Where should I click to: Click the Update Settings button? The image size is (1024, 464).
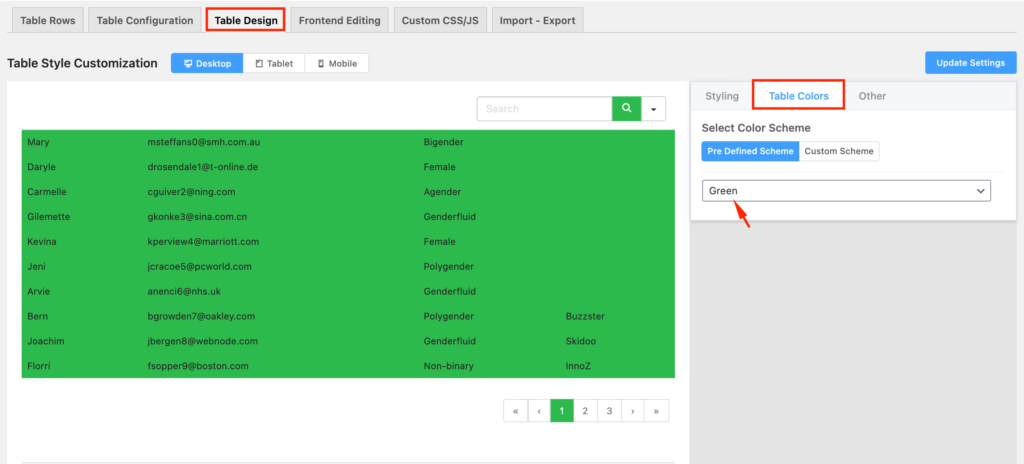point(970,63)
